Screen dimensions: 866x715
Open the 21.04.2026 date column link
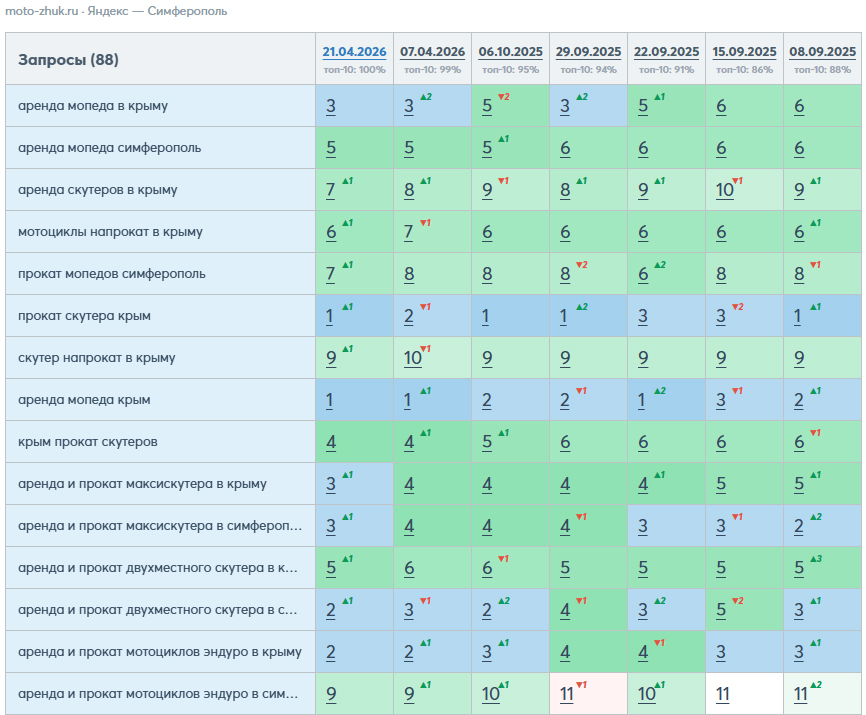354,52
